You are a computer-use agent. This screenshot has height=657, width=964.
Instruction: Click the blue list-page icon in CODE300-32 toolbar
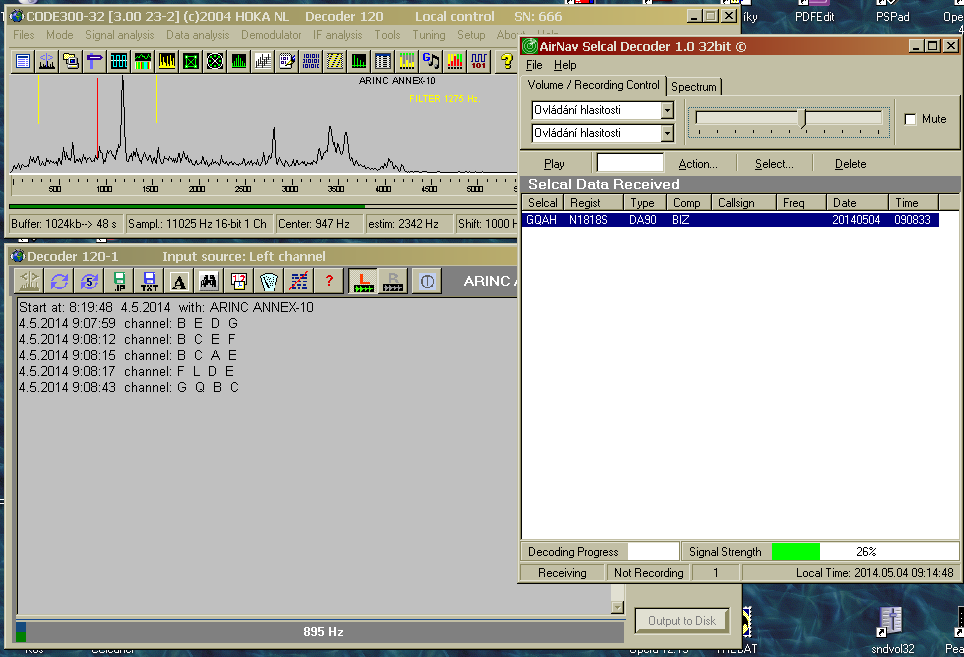pyautogui.click(x=23, y=61)
